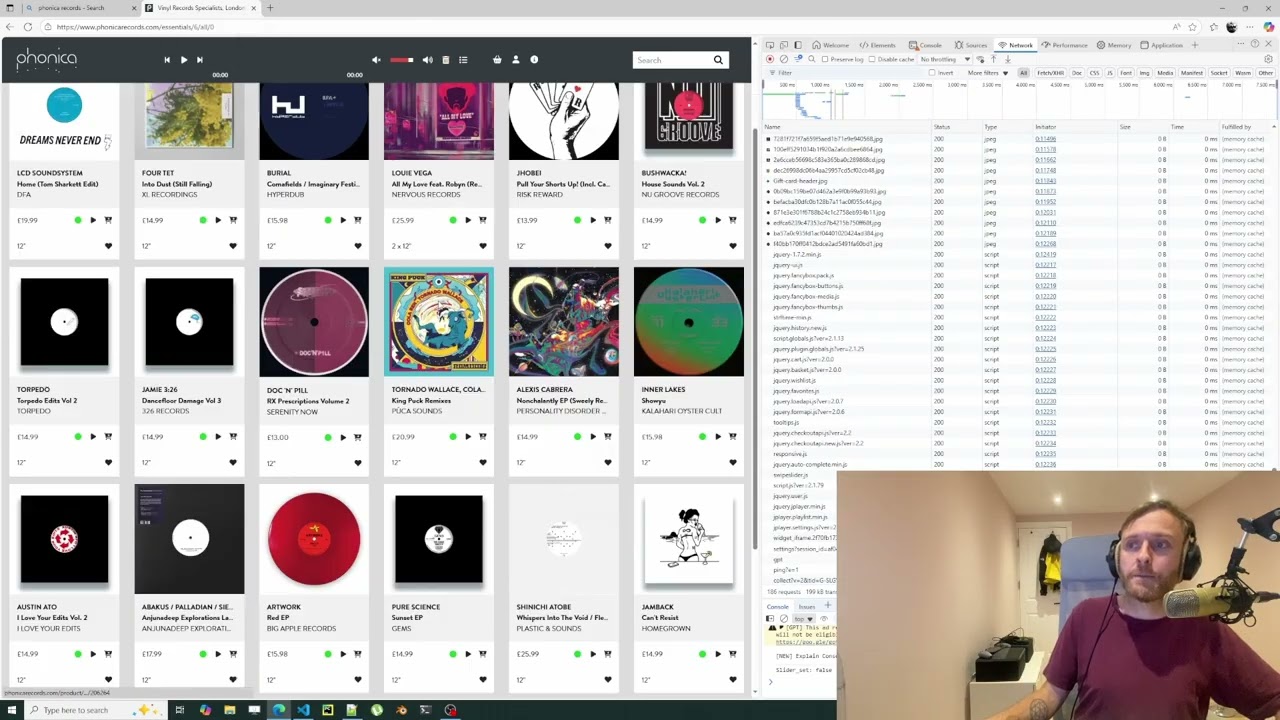Filter network requests by Fetch/XHR

point(1050,73)
